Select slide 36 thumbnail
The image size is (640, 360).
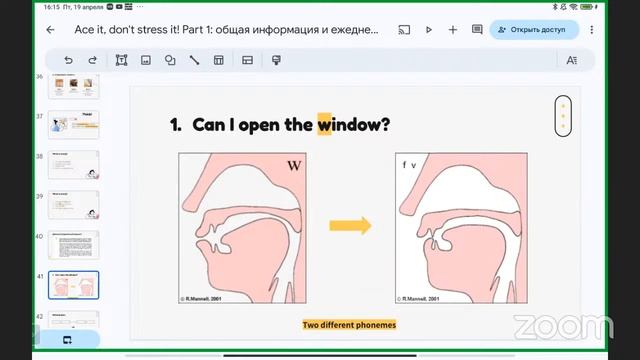[x=73, y=87]
